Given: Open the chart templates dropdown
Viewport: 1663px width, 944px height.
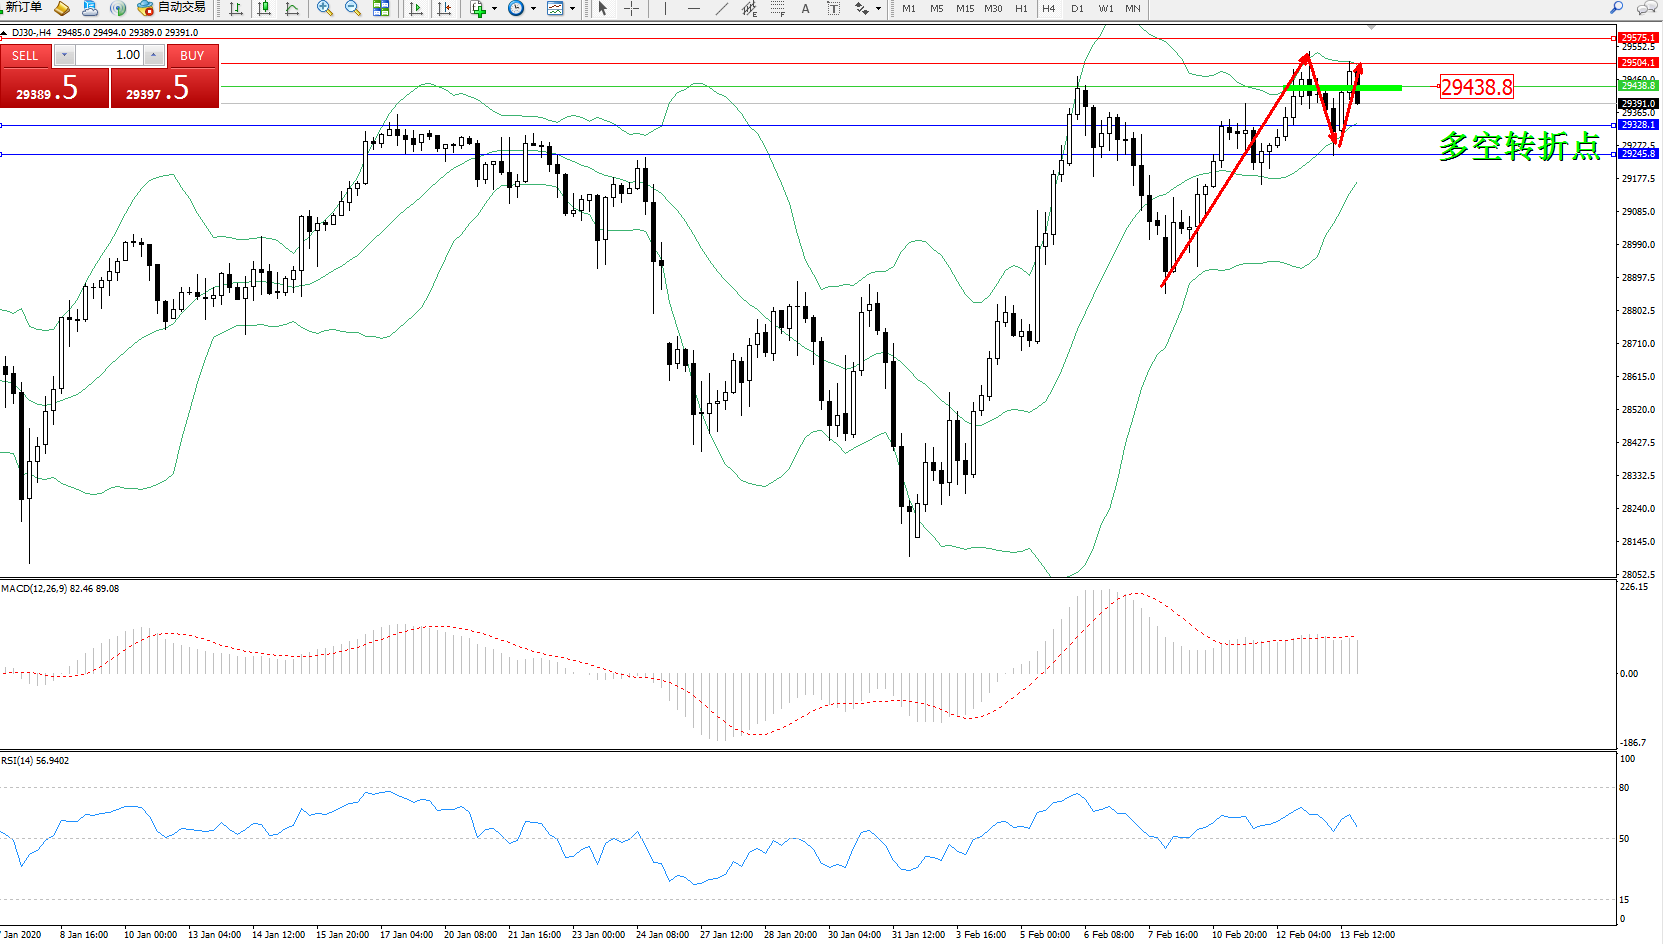Looking at the screenshot, I should click(x=572, y=9).
